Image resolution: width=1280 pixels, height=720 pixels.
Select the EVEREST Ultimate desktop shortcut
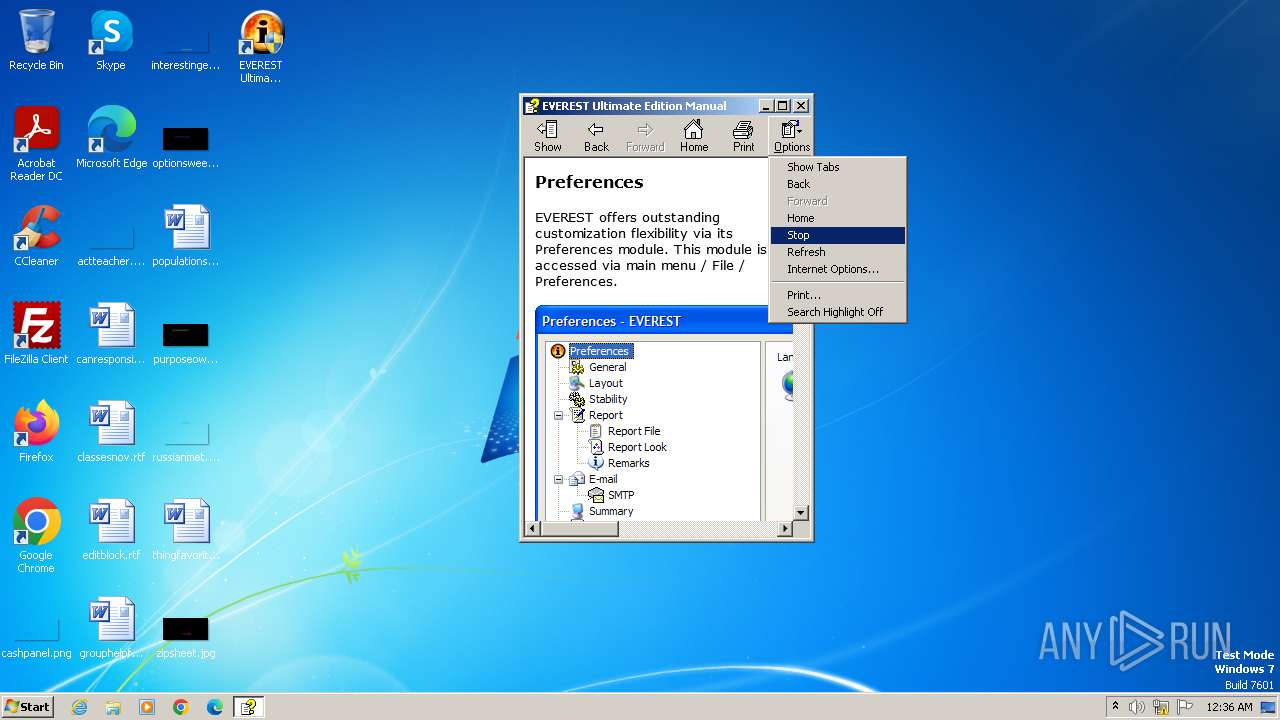point(261,47)
